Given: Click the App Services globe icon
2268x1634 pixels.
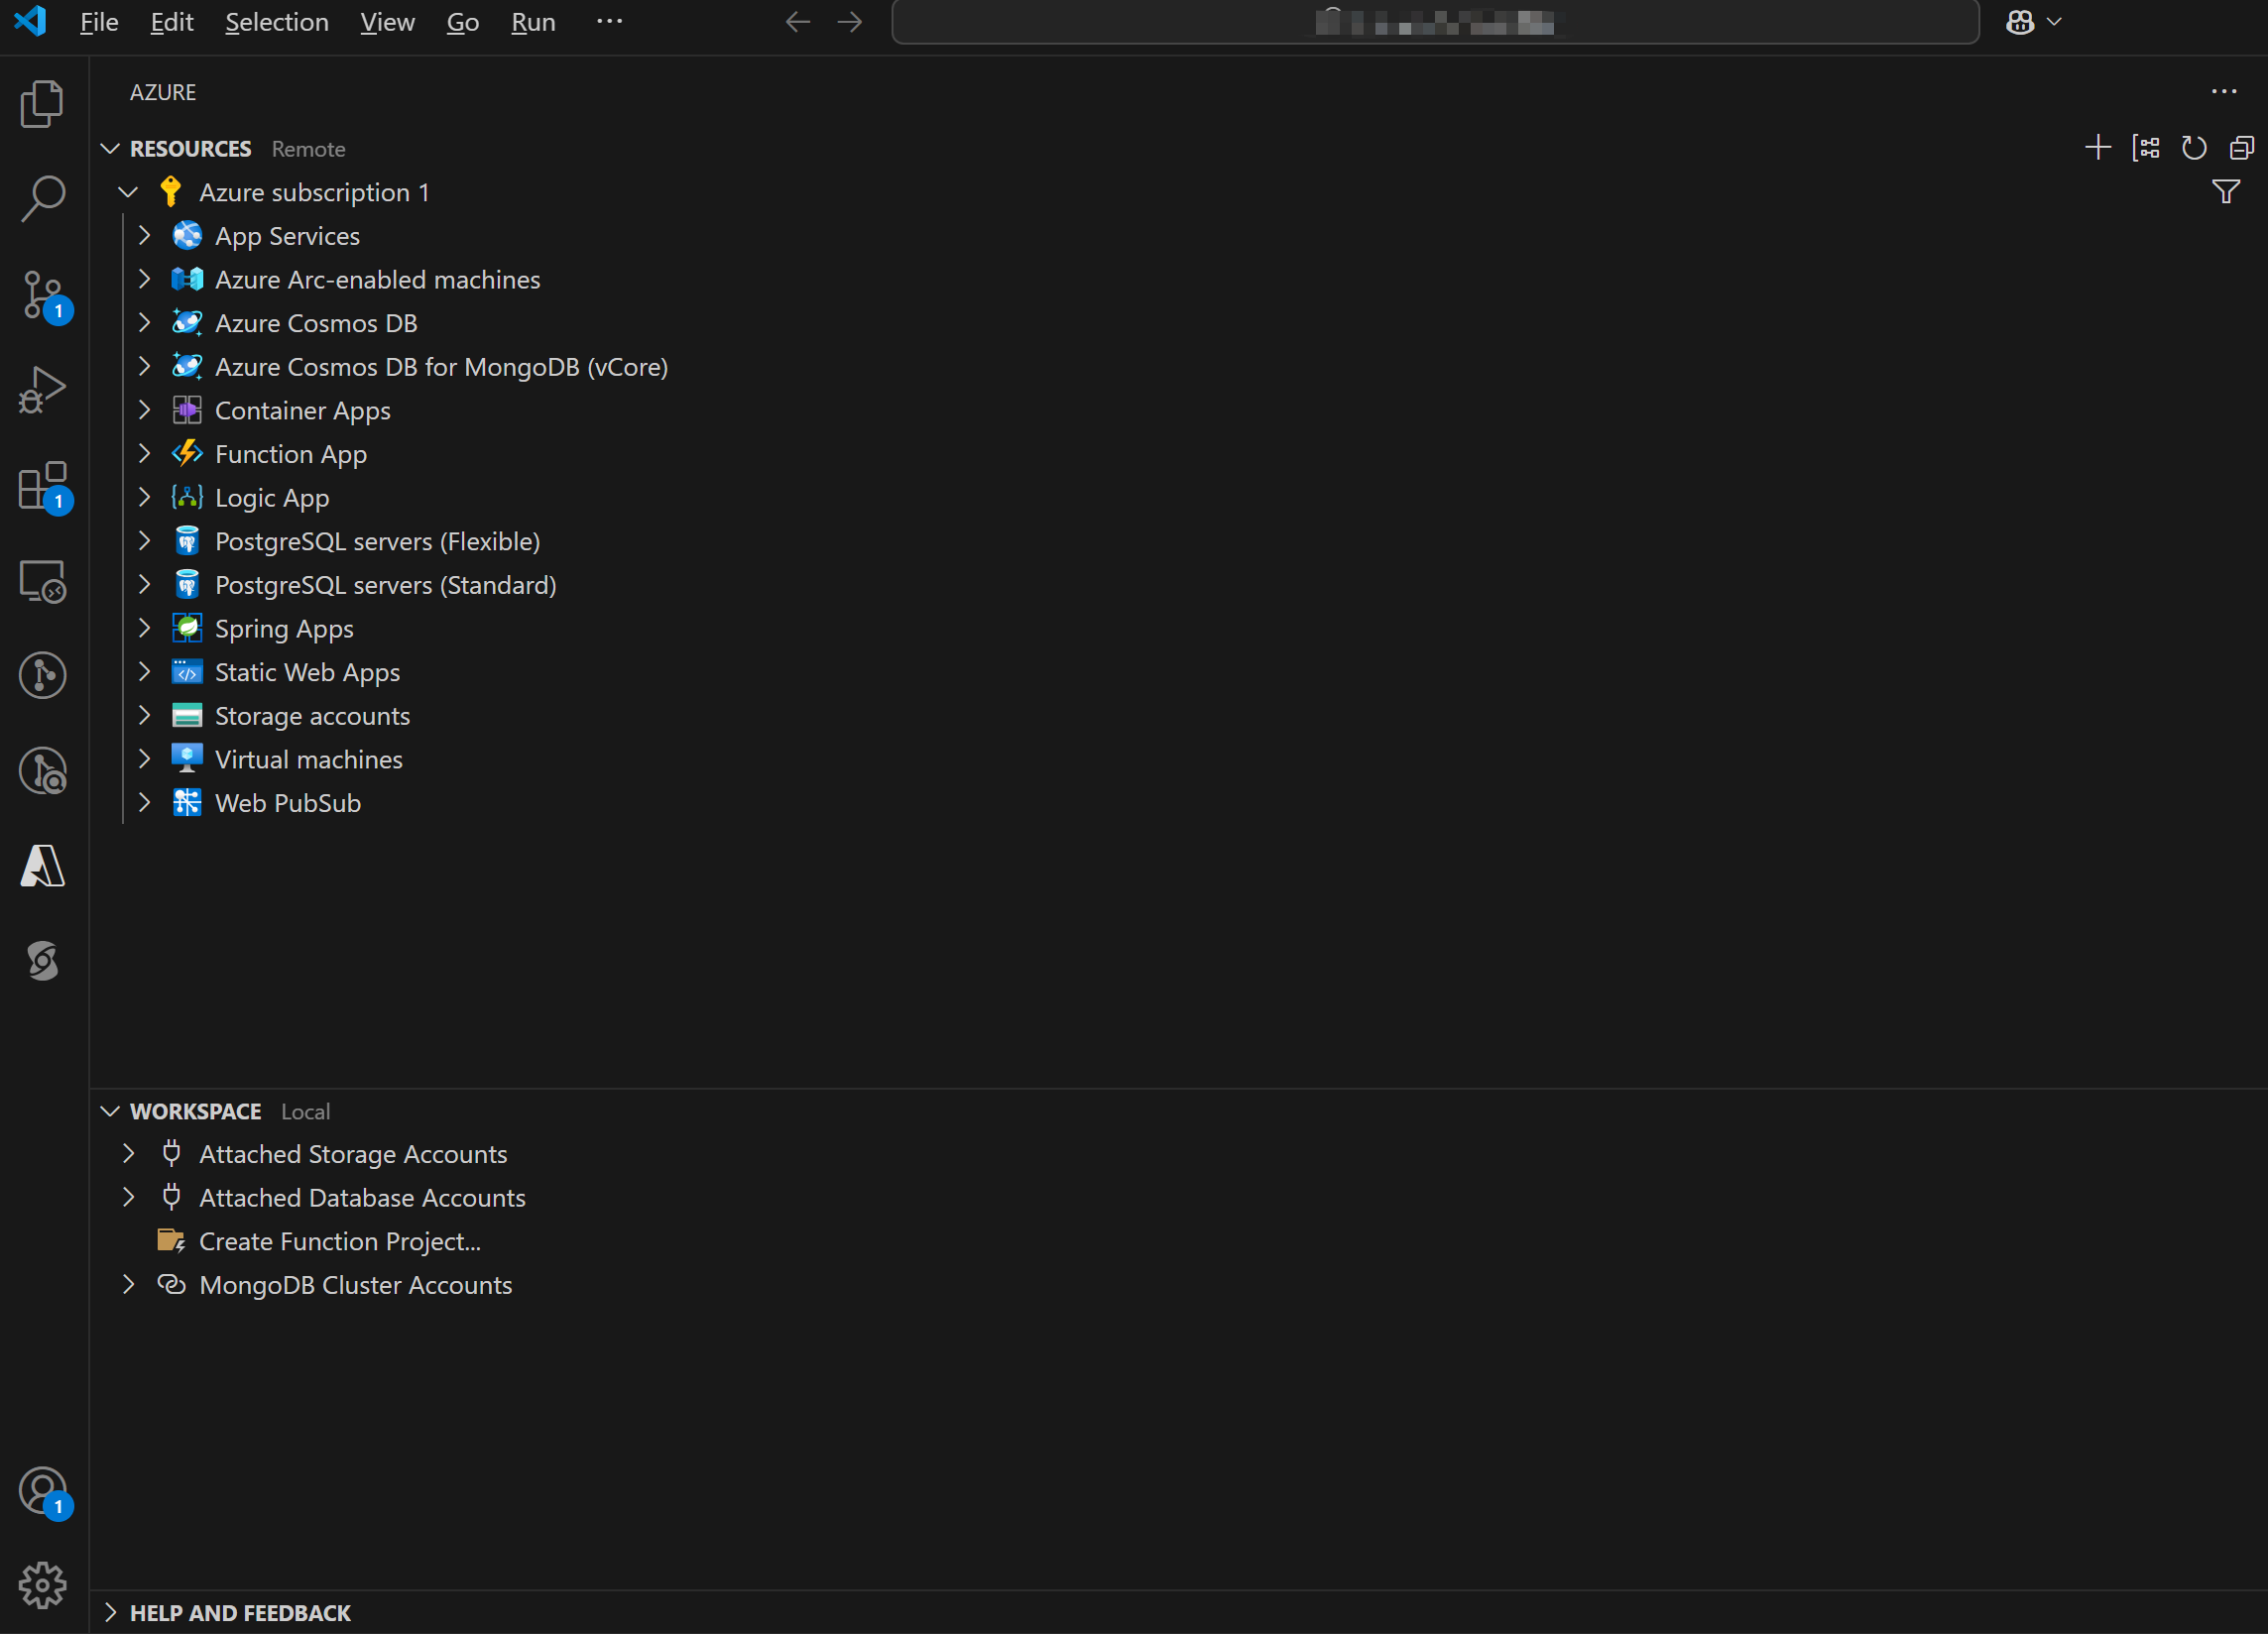Looking at the screenshot, I should click(x=187, y=236).
